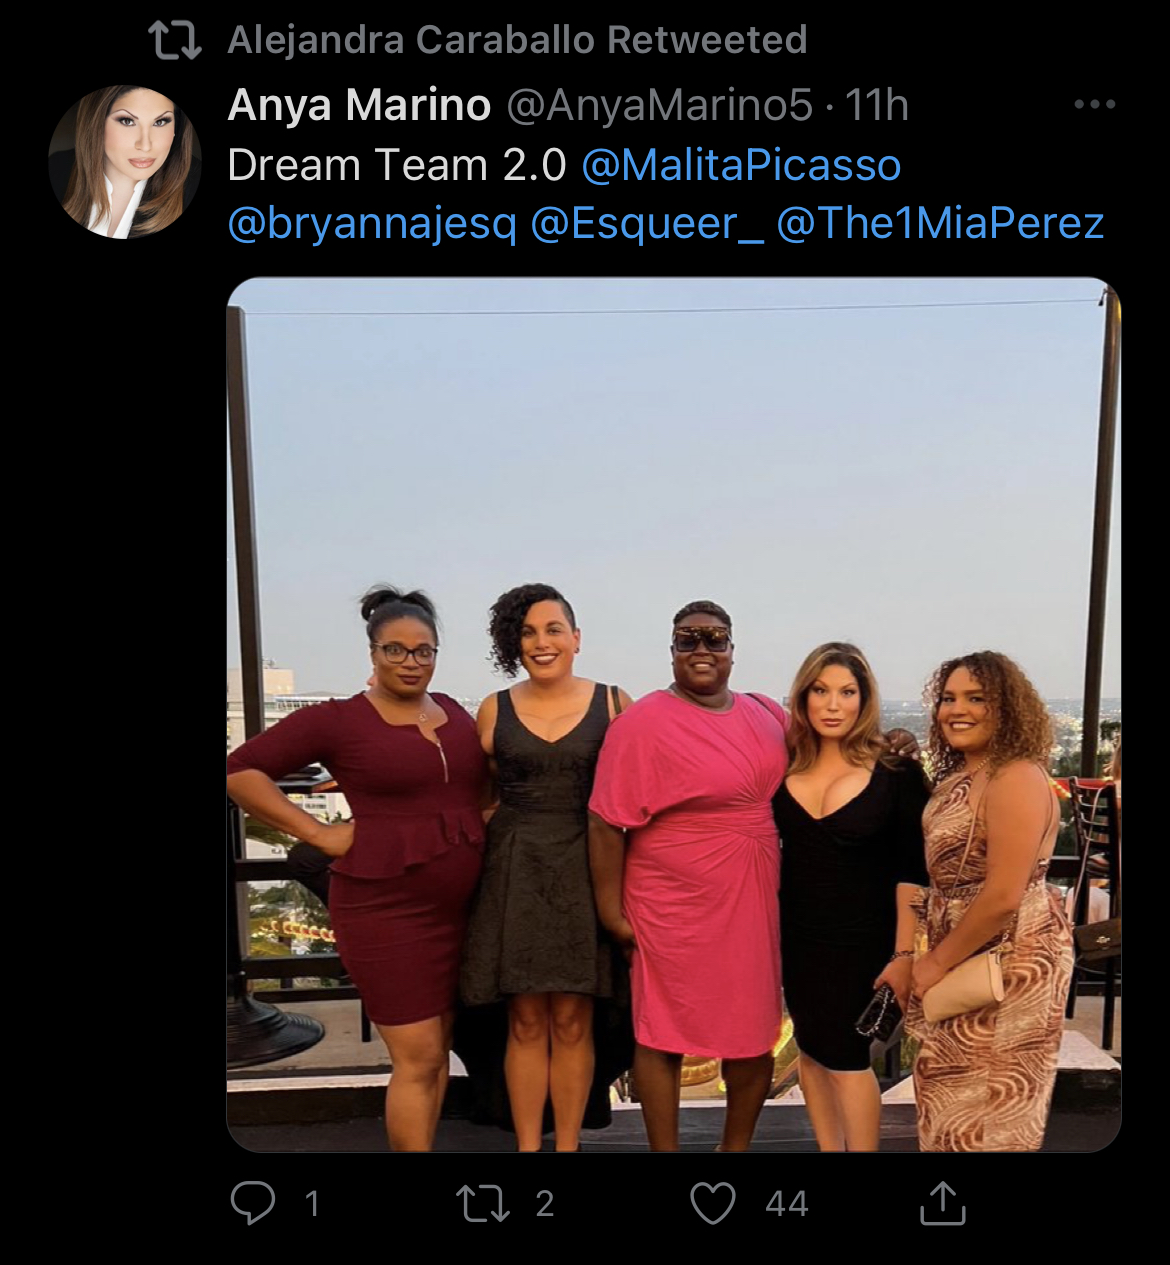This screenshot has width=1170, height=1265.
Task: Click the like count showing 44
Action: tap(787, 1203)
